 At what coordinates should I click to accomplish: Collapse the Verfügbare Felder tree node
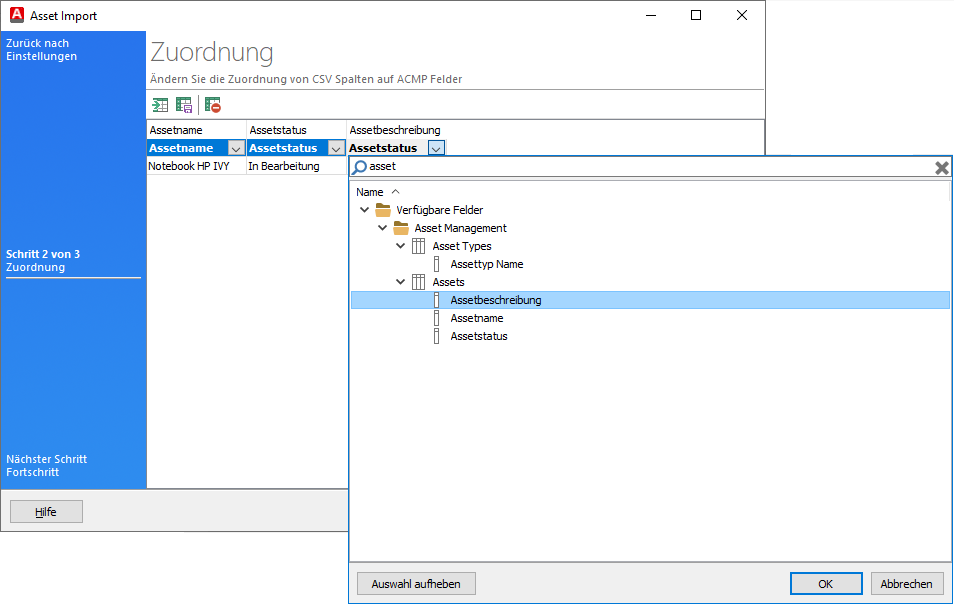[x=364, y=210]
